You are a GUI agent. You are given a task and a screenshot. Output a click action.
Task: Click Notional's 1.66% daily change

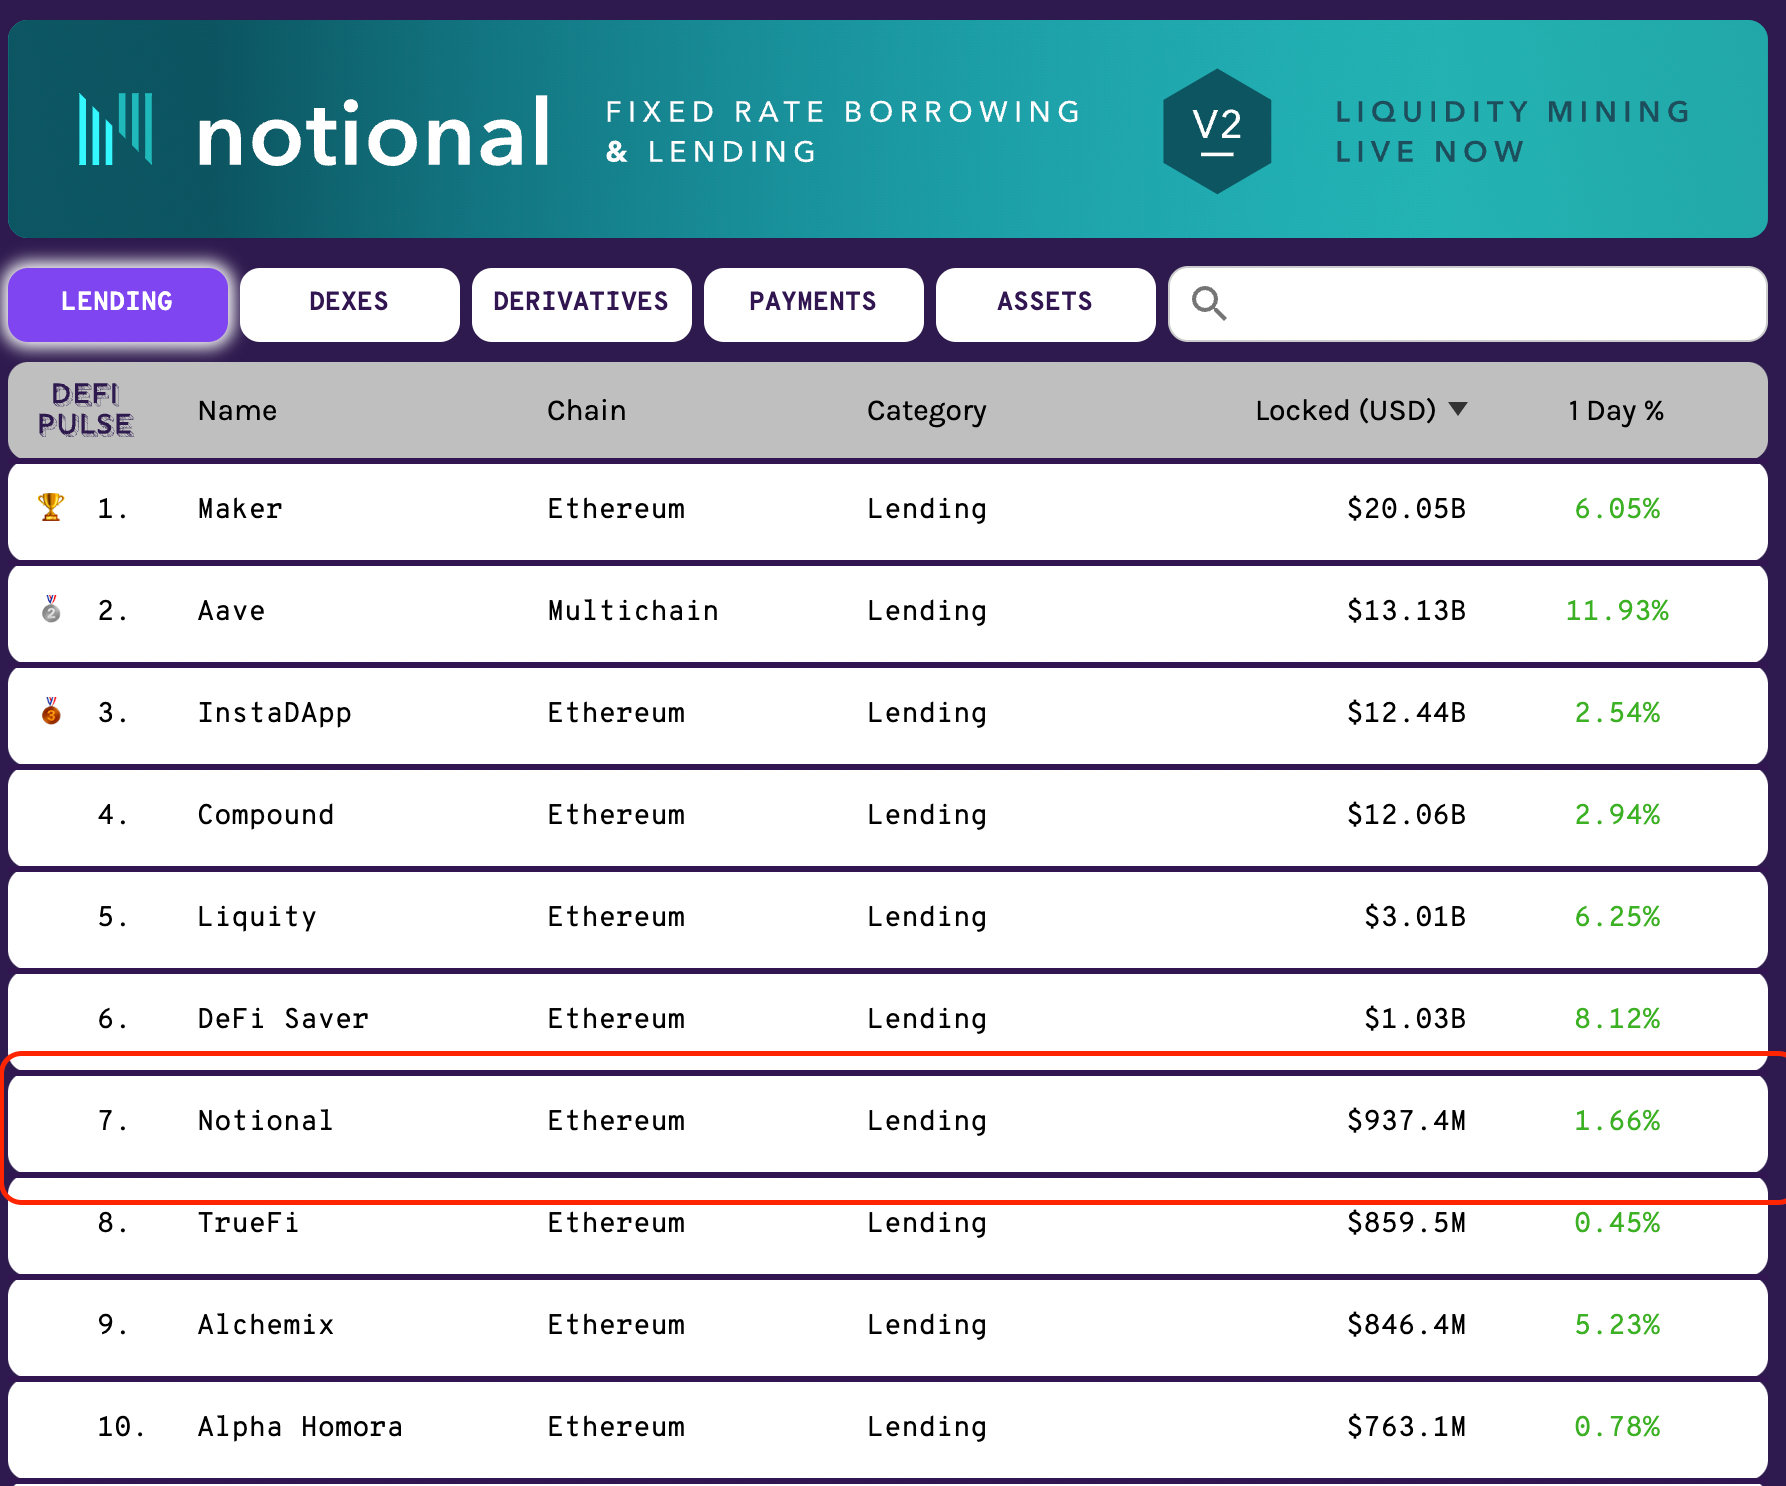click(x=1617, y=1121)
